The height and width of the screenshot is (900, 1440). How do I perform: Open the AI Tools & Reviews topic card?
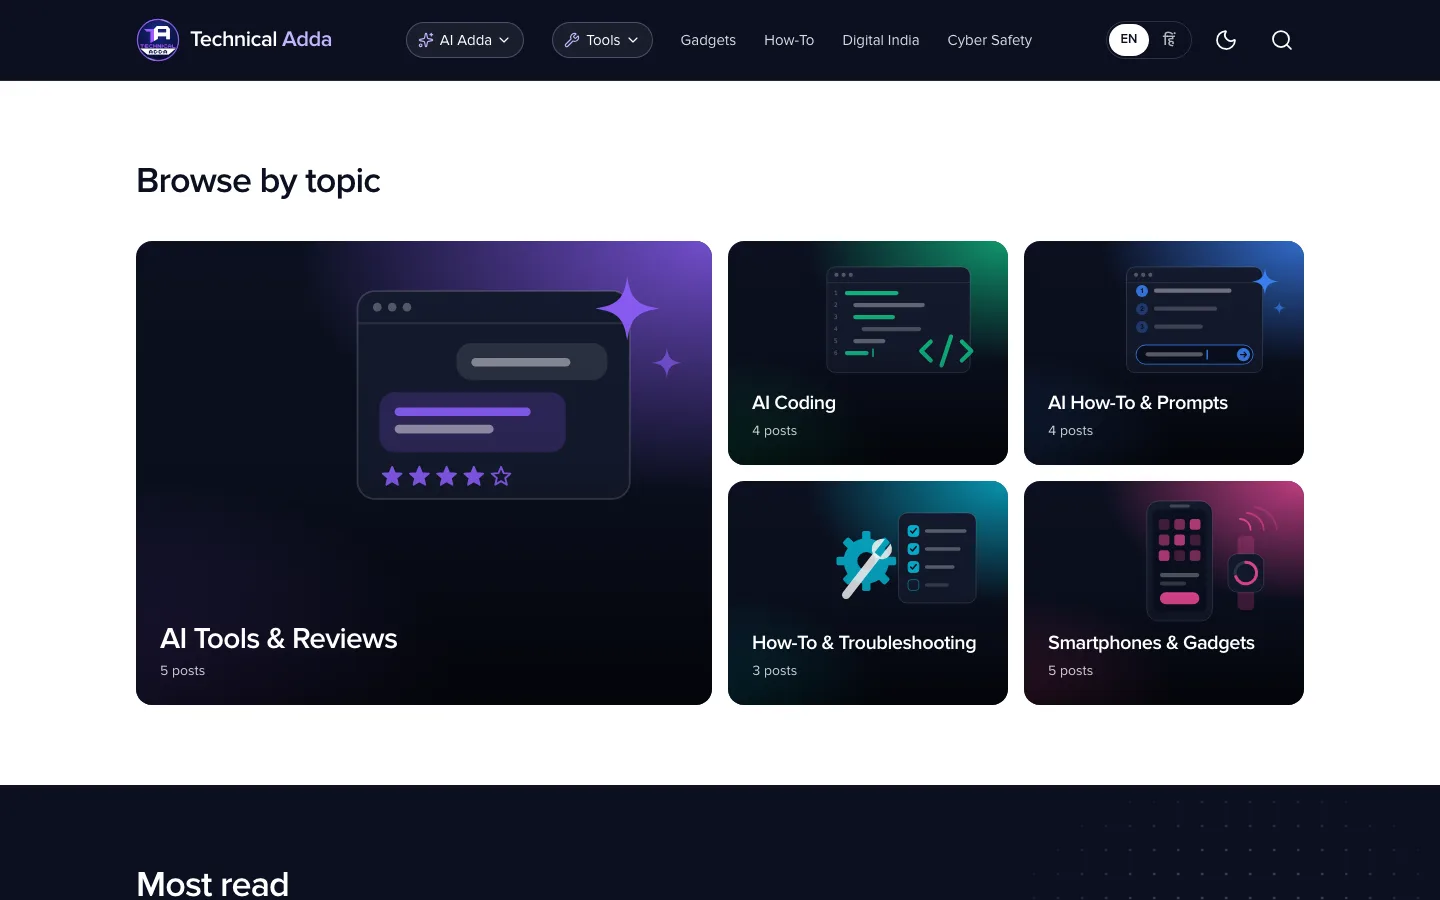click(x=424, y=473)
